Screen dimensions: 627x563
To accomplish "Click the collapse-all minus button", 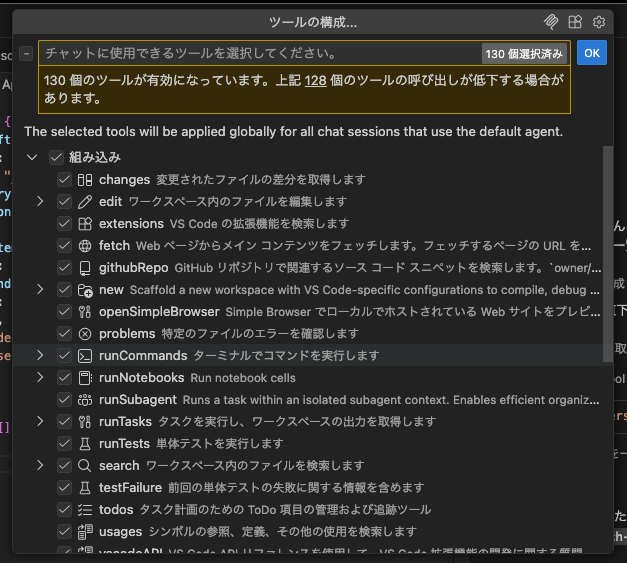I will tap(26, 53).
